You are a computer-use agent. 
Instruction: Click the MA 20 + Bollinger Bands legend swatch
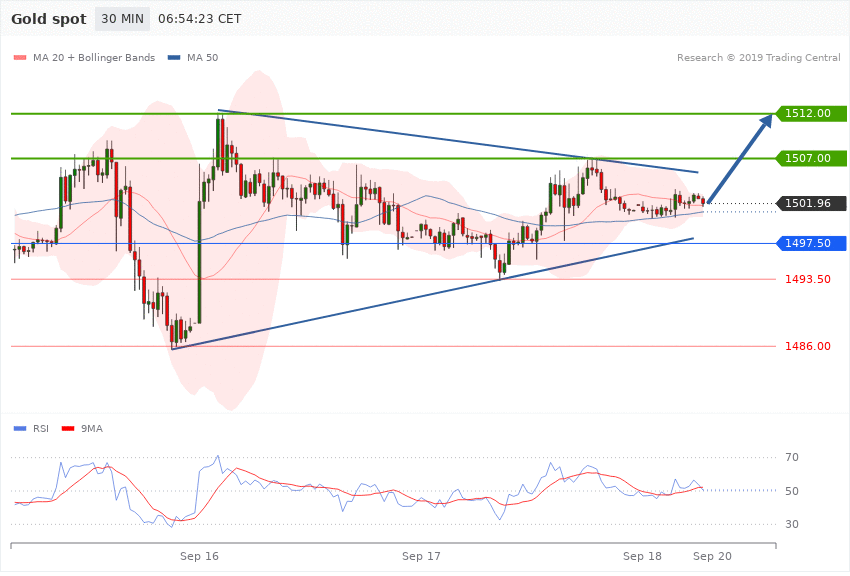pos(20,57)
